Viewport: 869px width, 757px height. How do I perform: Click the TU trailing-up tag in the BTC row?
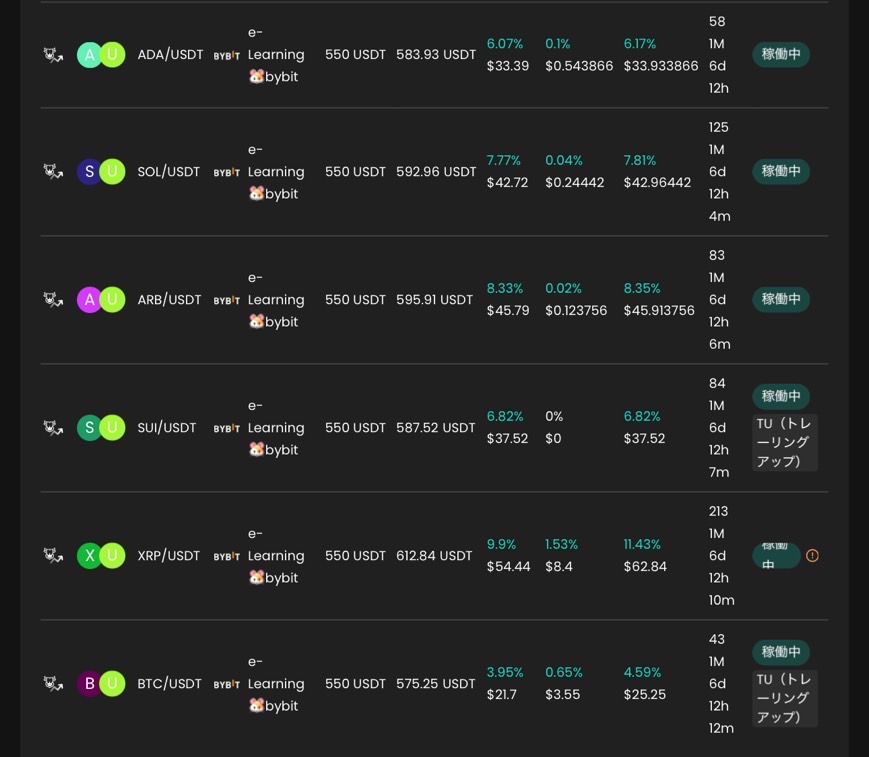pos(785,698)
